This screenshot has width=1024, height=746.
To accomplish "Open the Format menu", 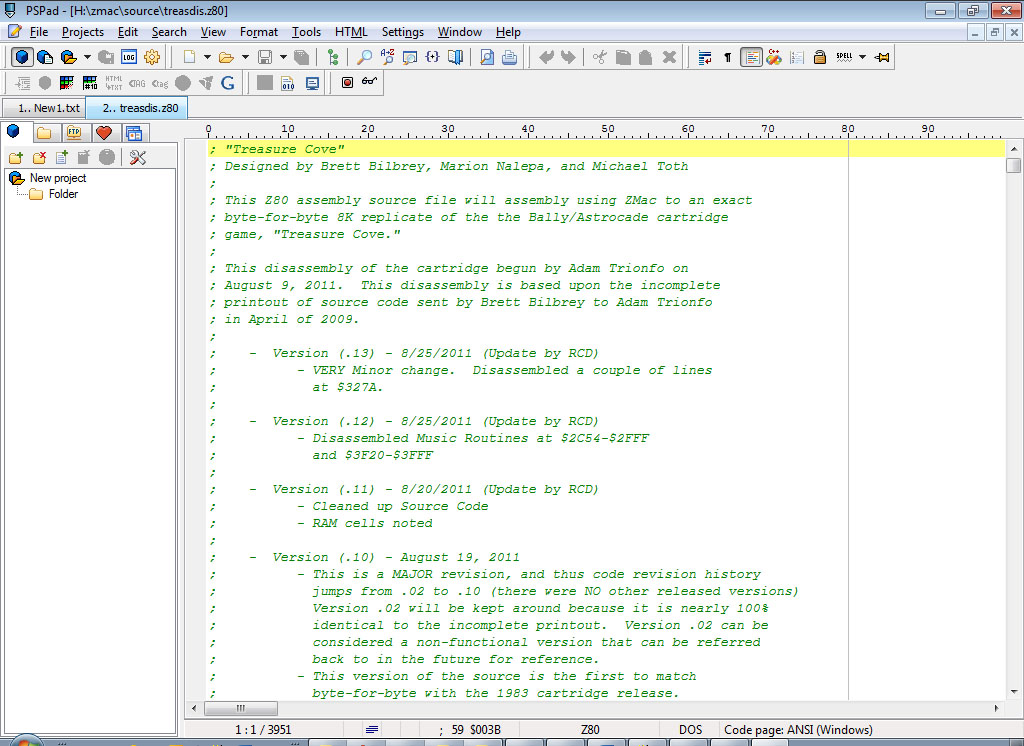I will click(x=259, y=32).
